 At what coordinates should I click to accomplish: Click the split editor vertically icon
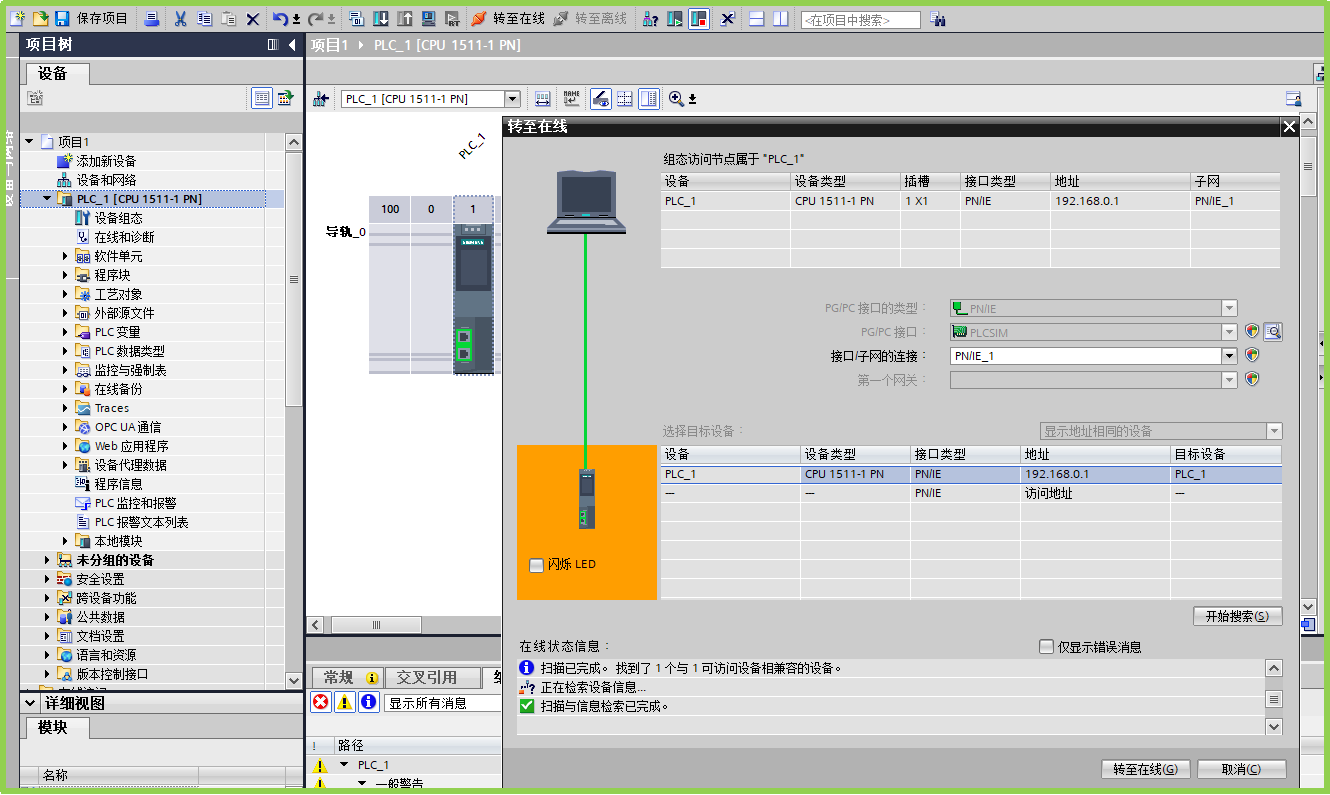780,18
